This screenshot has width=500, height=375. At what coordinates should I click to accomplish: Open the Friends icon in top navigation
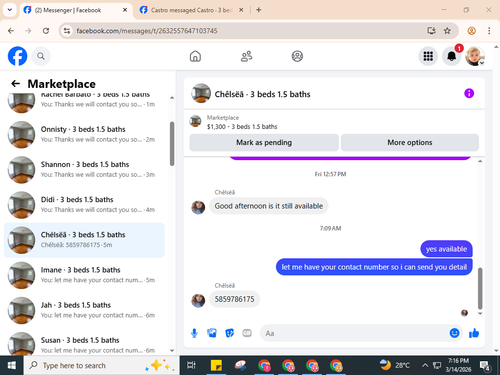246,56
